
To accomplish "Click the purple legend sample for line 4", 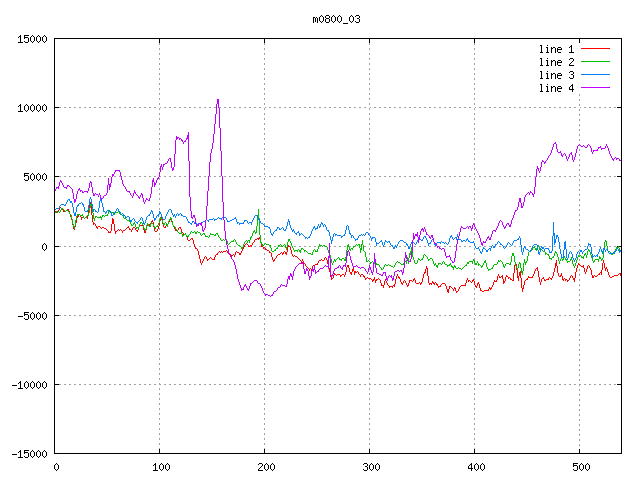I will (596, 88).
